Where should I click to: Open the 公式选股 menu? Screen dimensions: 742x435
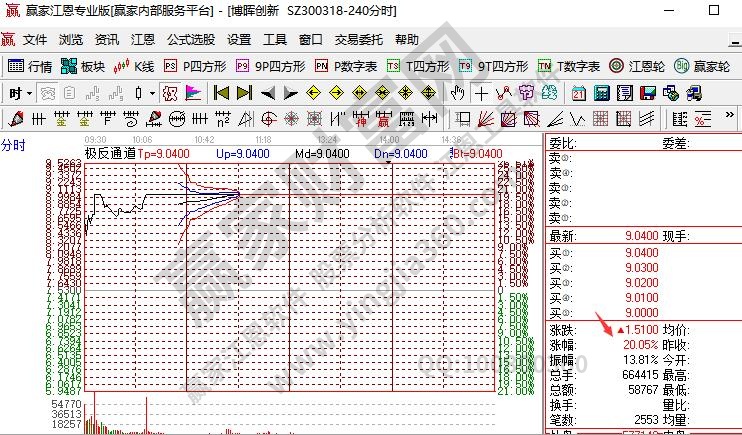[x=190, y=40]
